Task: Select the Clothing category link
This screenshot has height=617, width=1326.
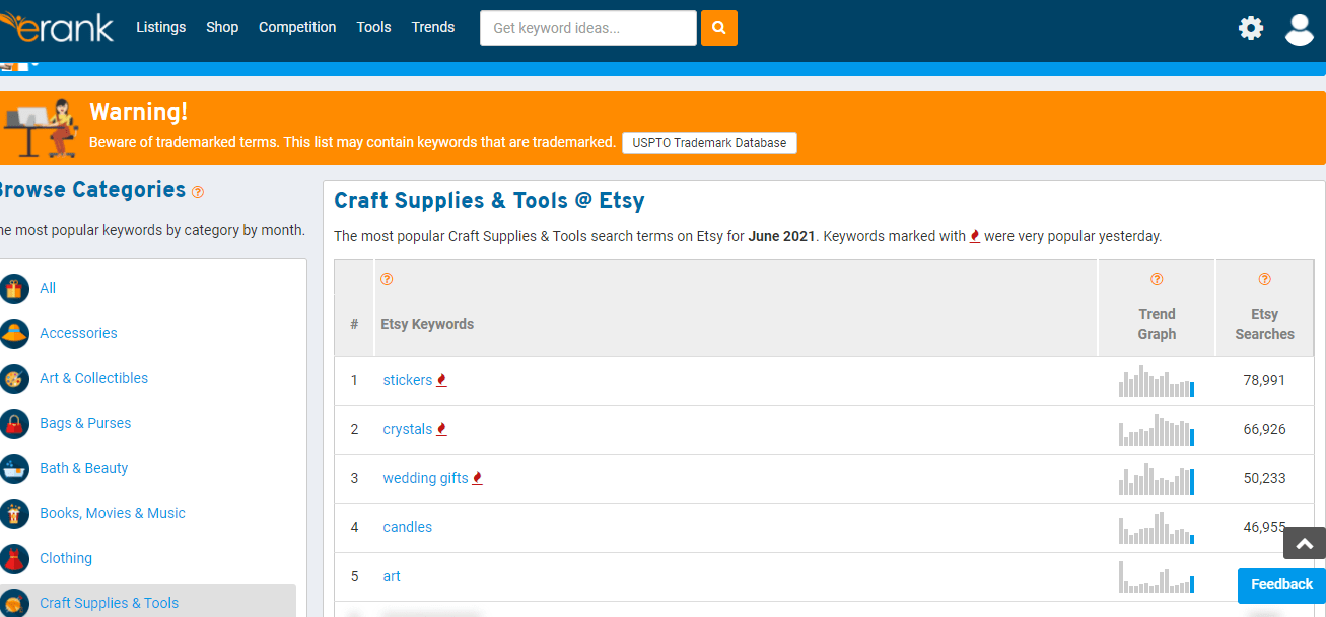Action: 66,558
